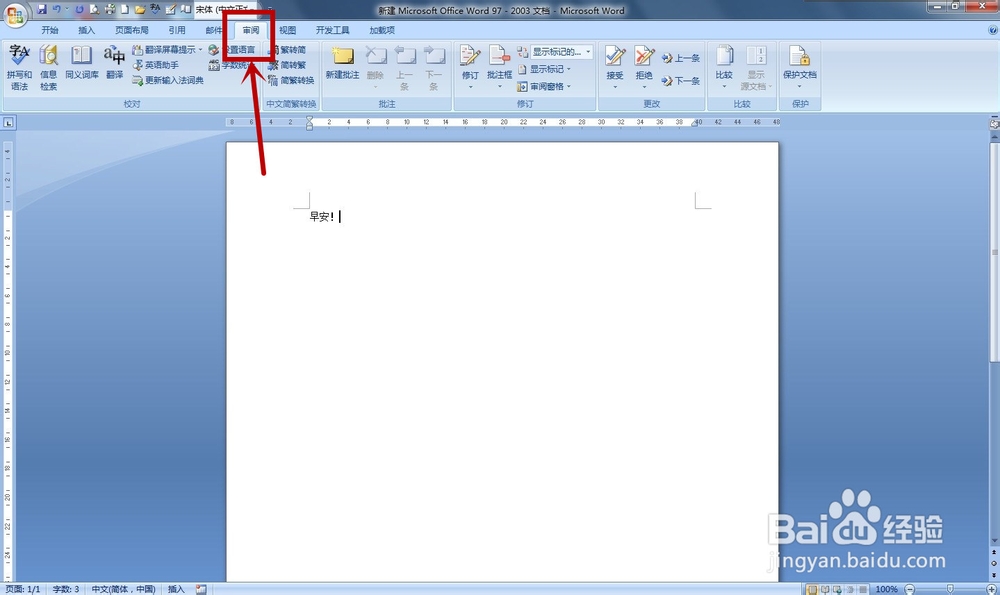Open the 英语助手 English assistant
Screen dimensions: 1000x595
pos(156,65)
